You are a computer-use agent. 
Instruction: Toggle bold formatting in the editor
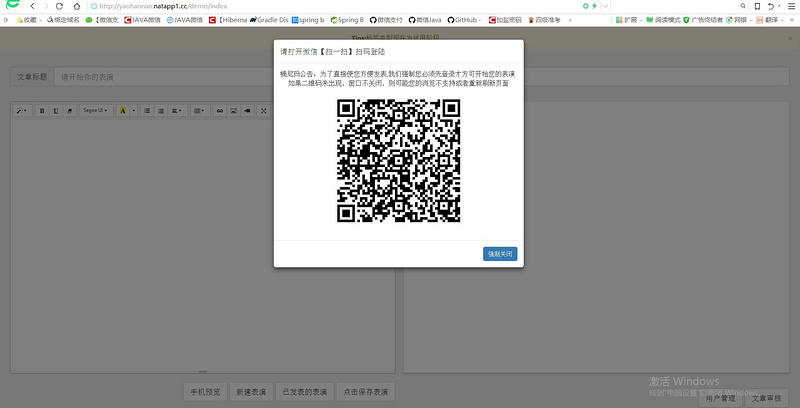pyautogui.click(x=42, y=111)
